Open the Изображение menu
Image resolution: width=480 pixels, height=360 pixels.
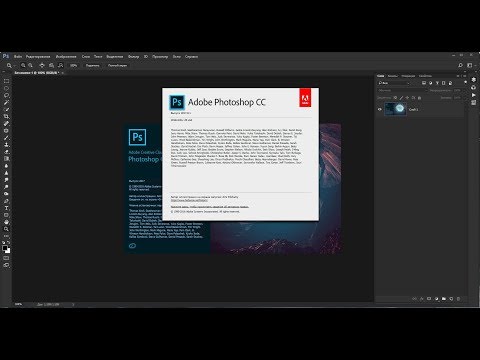[66, 57]
